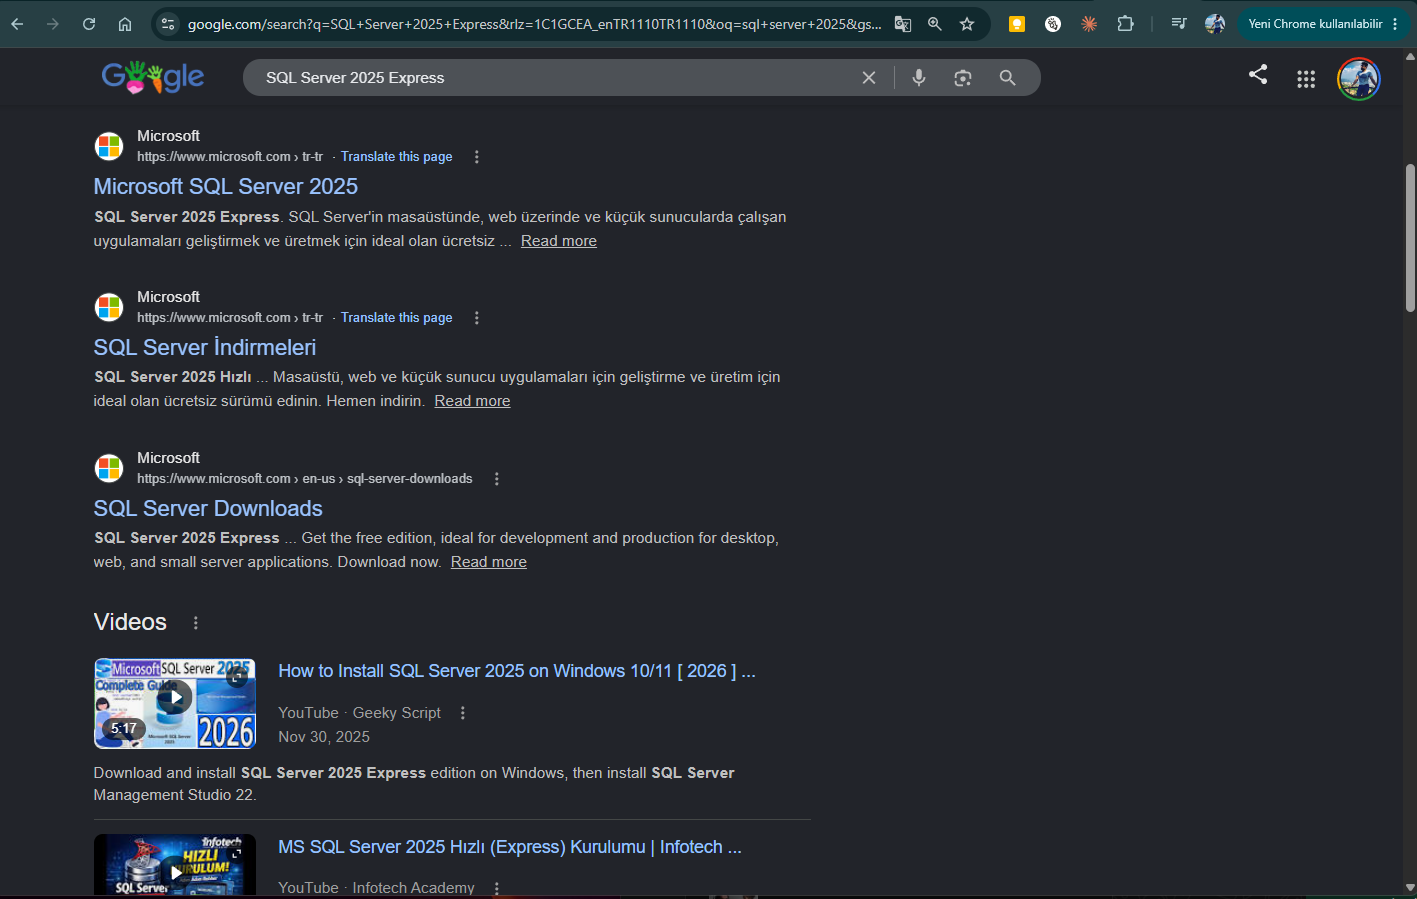Screen dimensions: 1417x899
Task: Click the Microsoft logo beside Microsoft SQL Server 2025
Action: click(109, 146)
